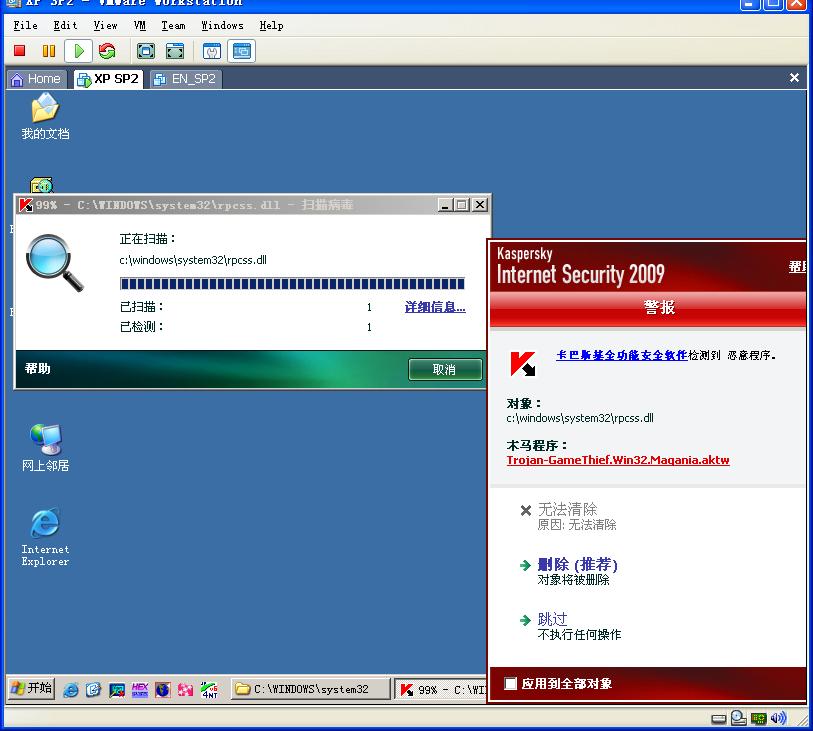Click the Kaspersky K logo in alert panel
Screen dimensions: 813x731
tap(523, 364)
